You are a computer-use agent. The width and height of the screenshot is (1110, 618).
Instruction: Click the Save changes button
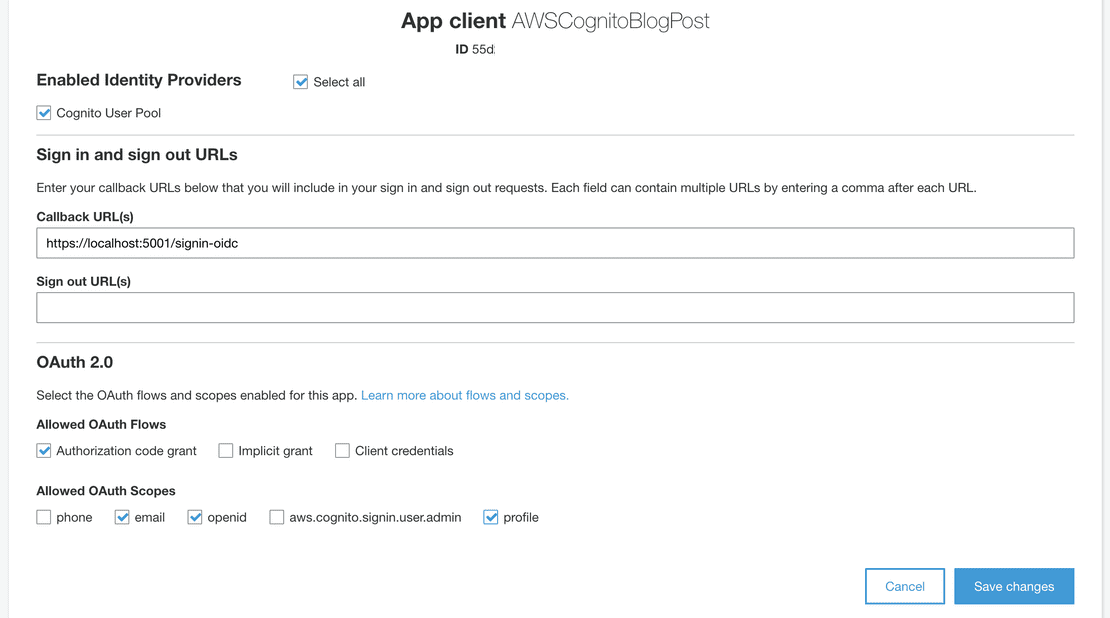[x=1014, y=586]
